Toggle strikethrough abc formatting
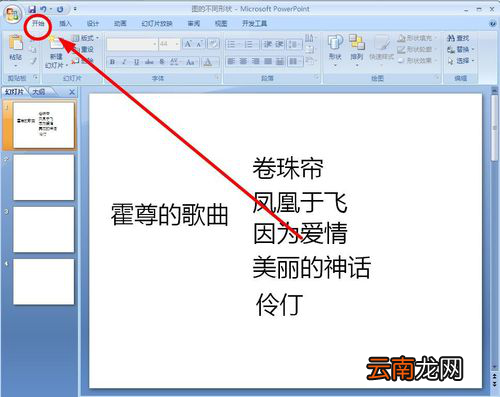 149,62
